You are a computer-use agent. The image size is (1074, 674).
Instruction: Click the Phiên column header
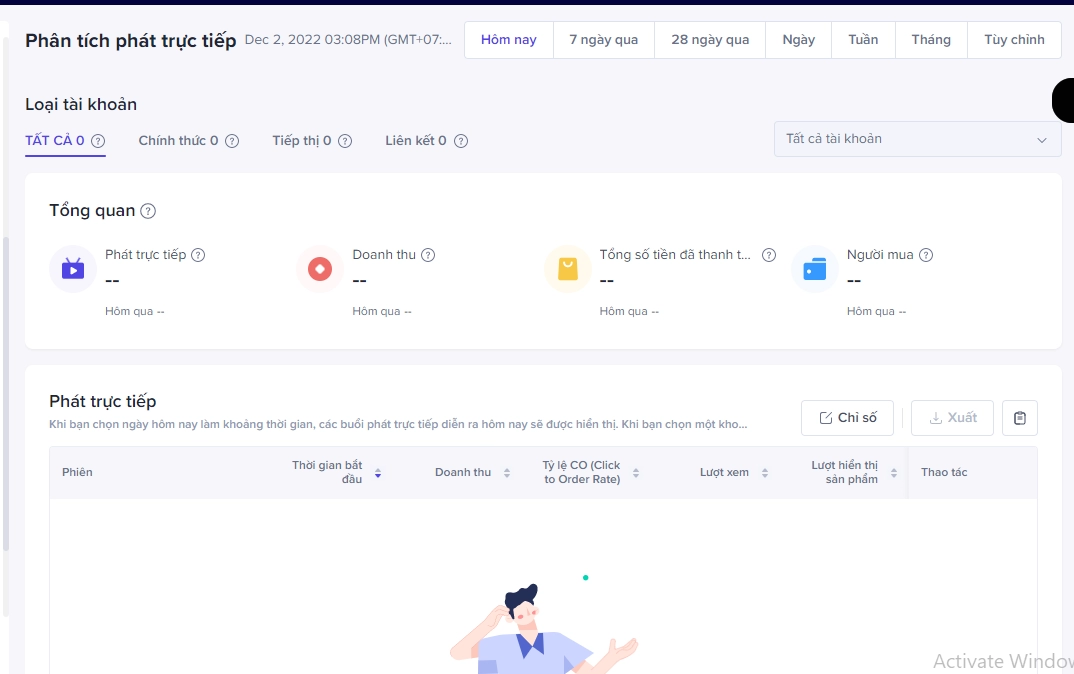click(77, 473)
